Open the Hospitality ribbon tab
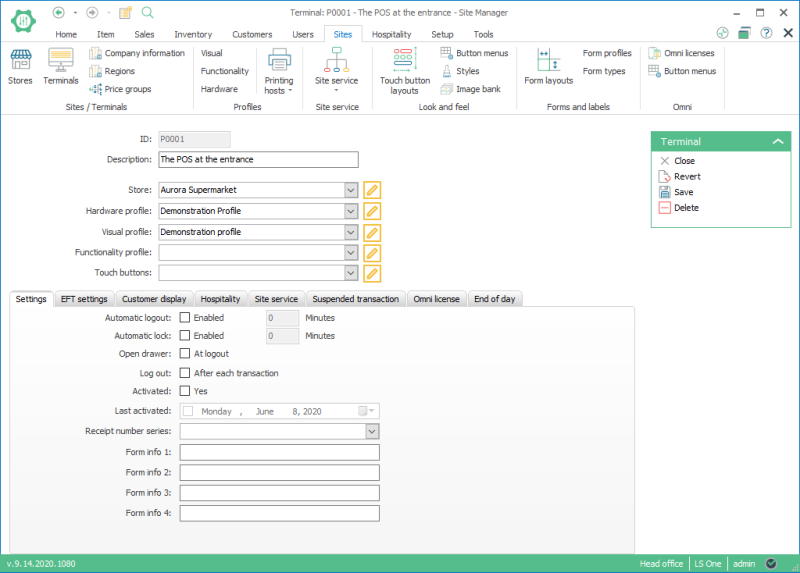This screenshot has width=800, height=573. pos(391,34)
